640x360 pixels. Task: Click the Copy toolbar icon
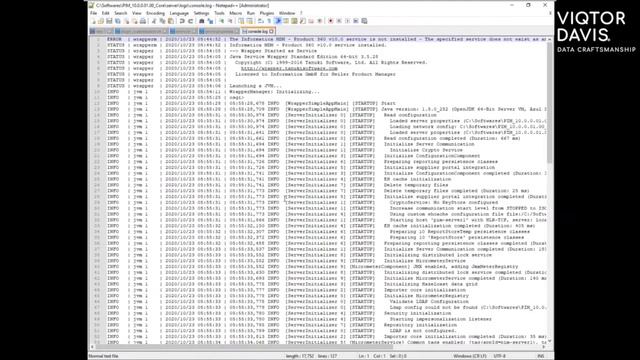[x=162, y=21]
